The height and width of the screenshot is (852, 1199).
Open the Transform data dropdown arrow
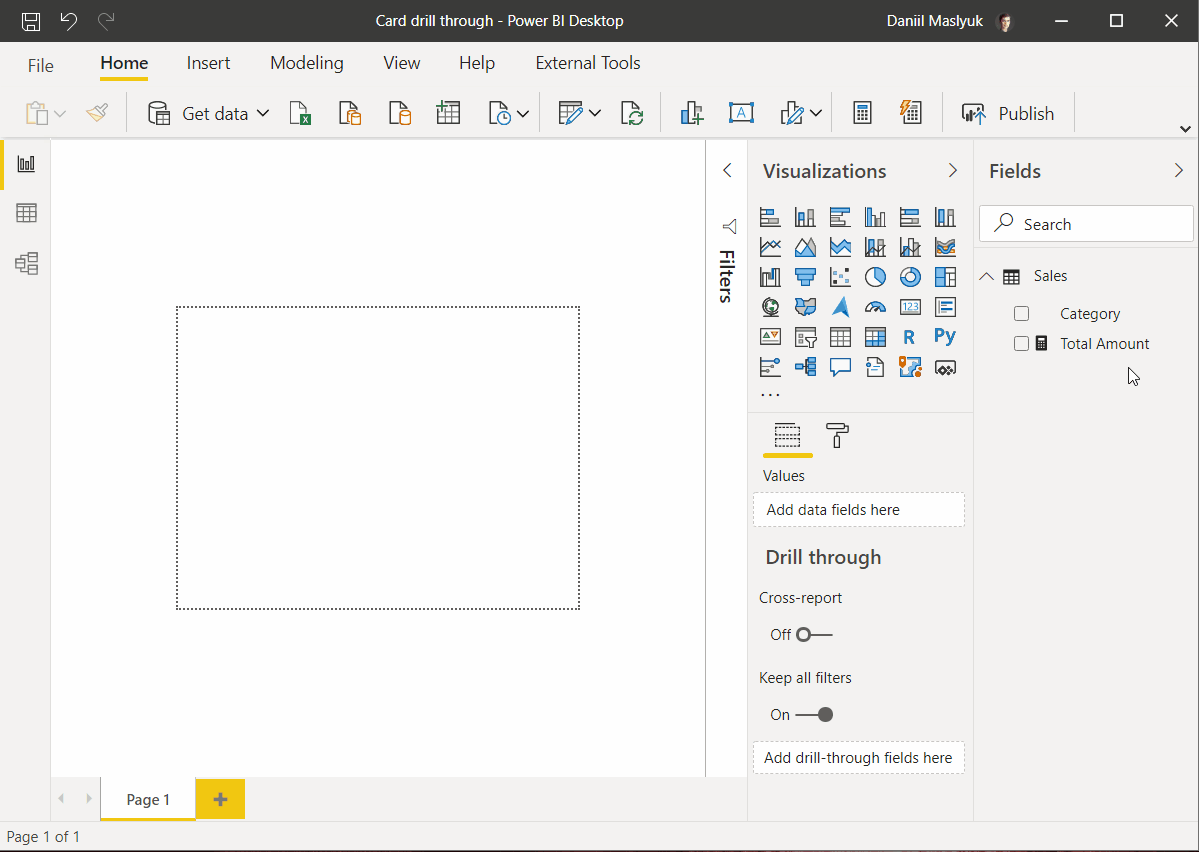click(x=595, y=113)
